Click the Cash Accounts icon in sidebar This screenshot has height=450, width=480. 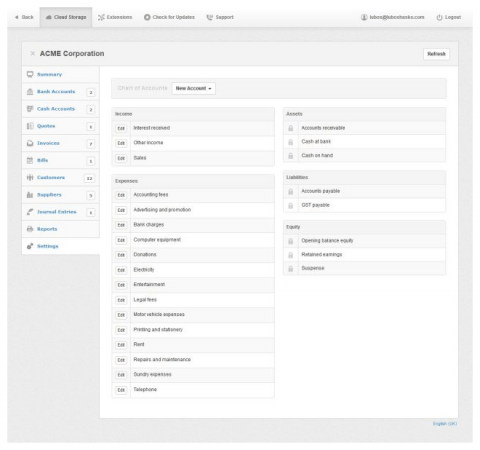coord(30,109)
